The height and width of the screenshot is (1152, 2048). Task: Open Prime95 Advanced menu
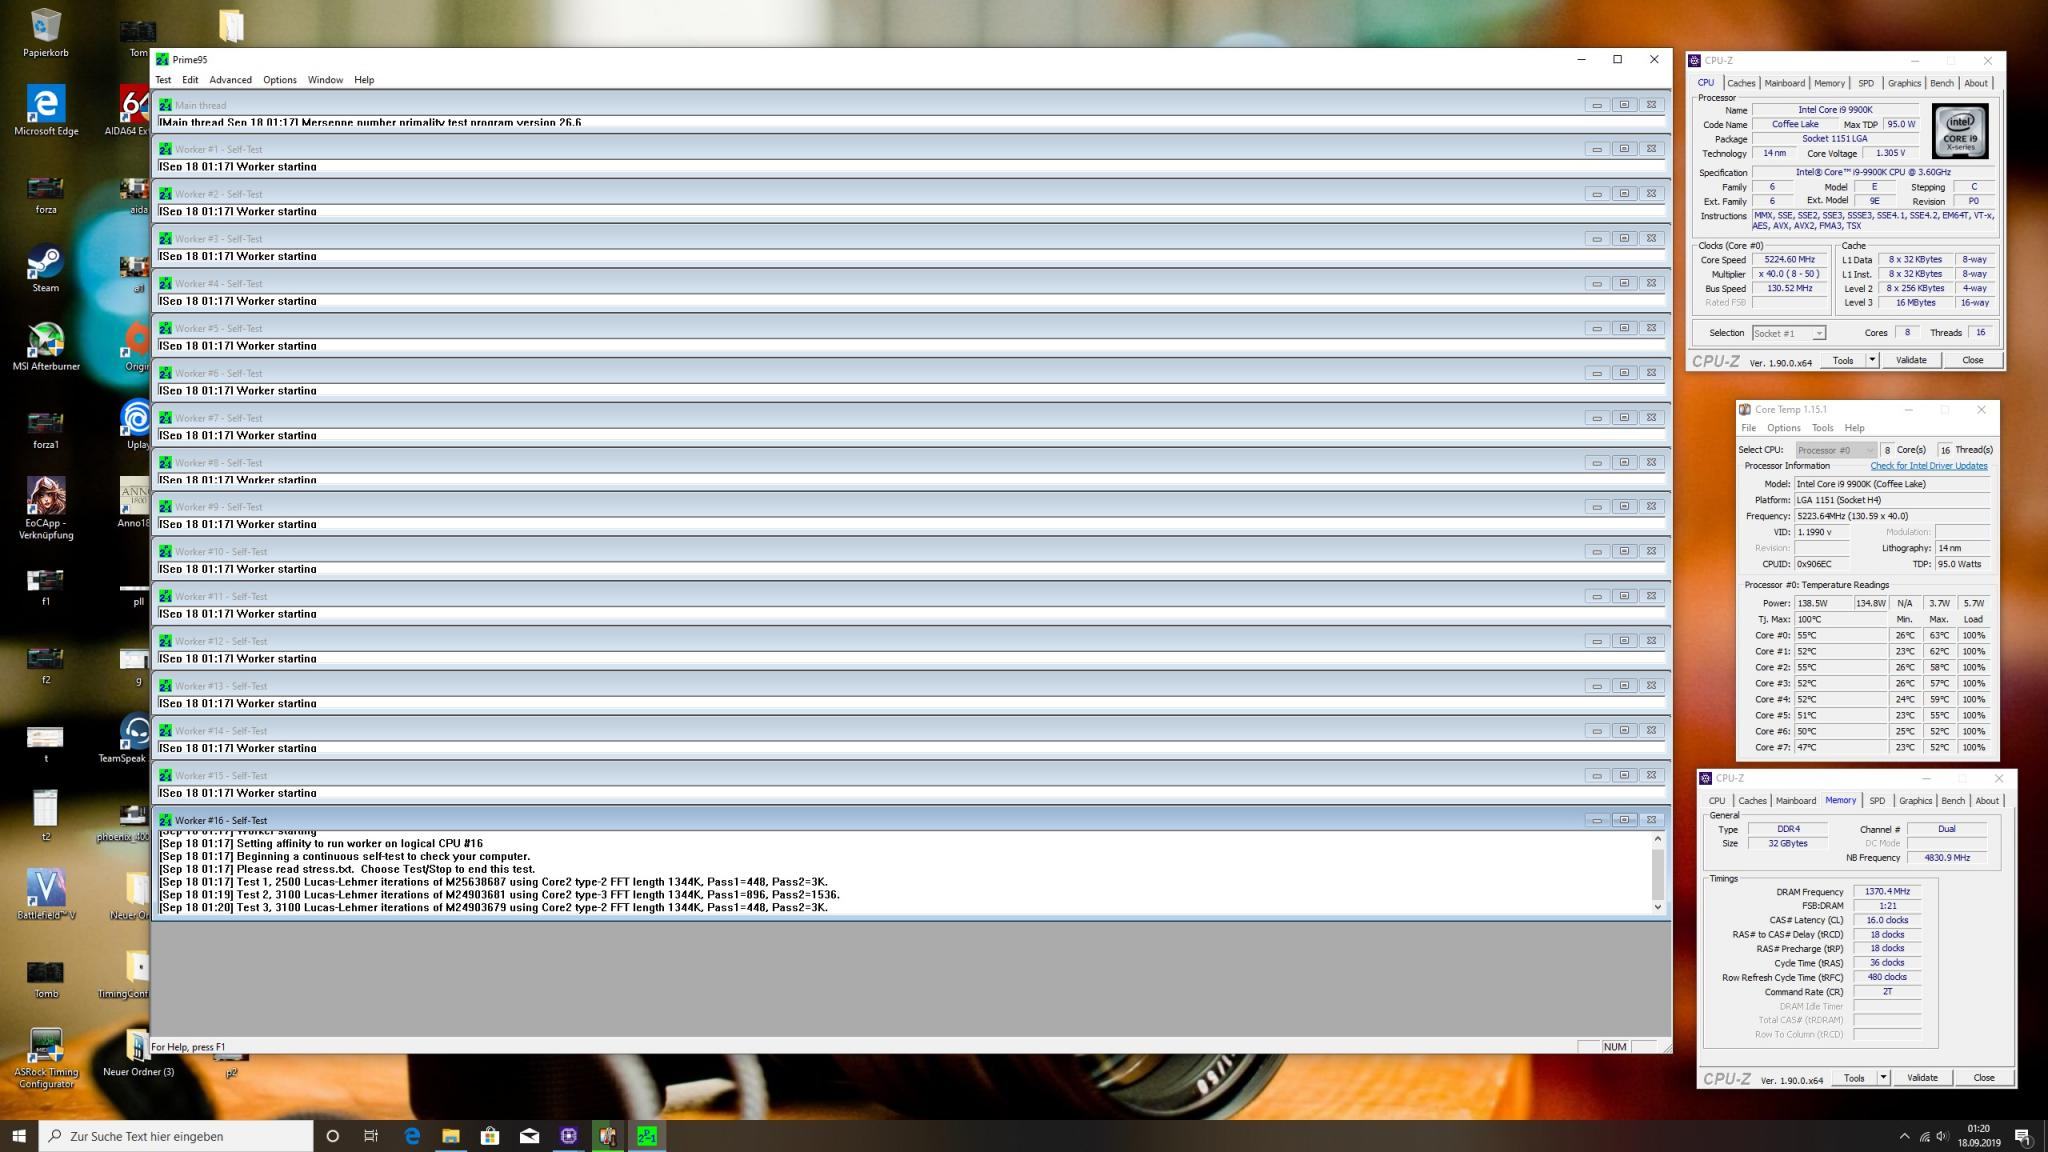230,80
